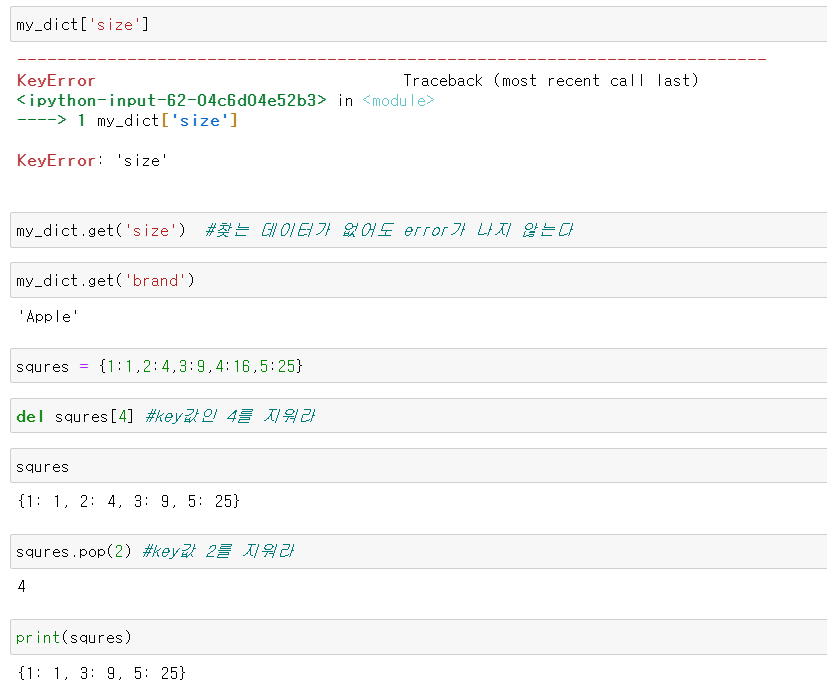Click the cell my_dict.get('size') with comment
The height and width of the screenshot is (694, 827).
pos(419,230)
